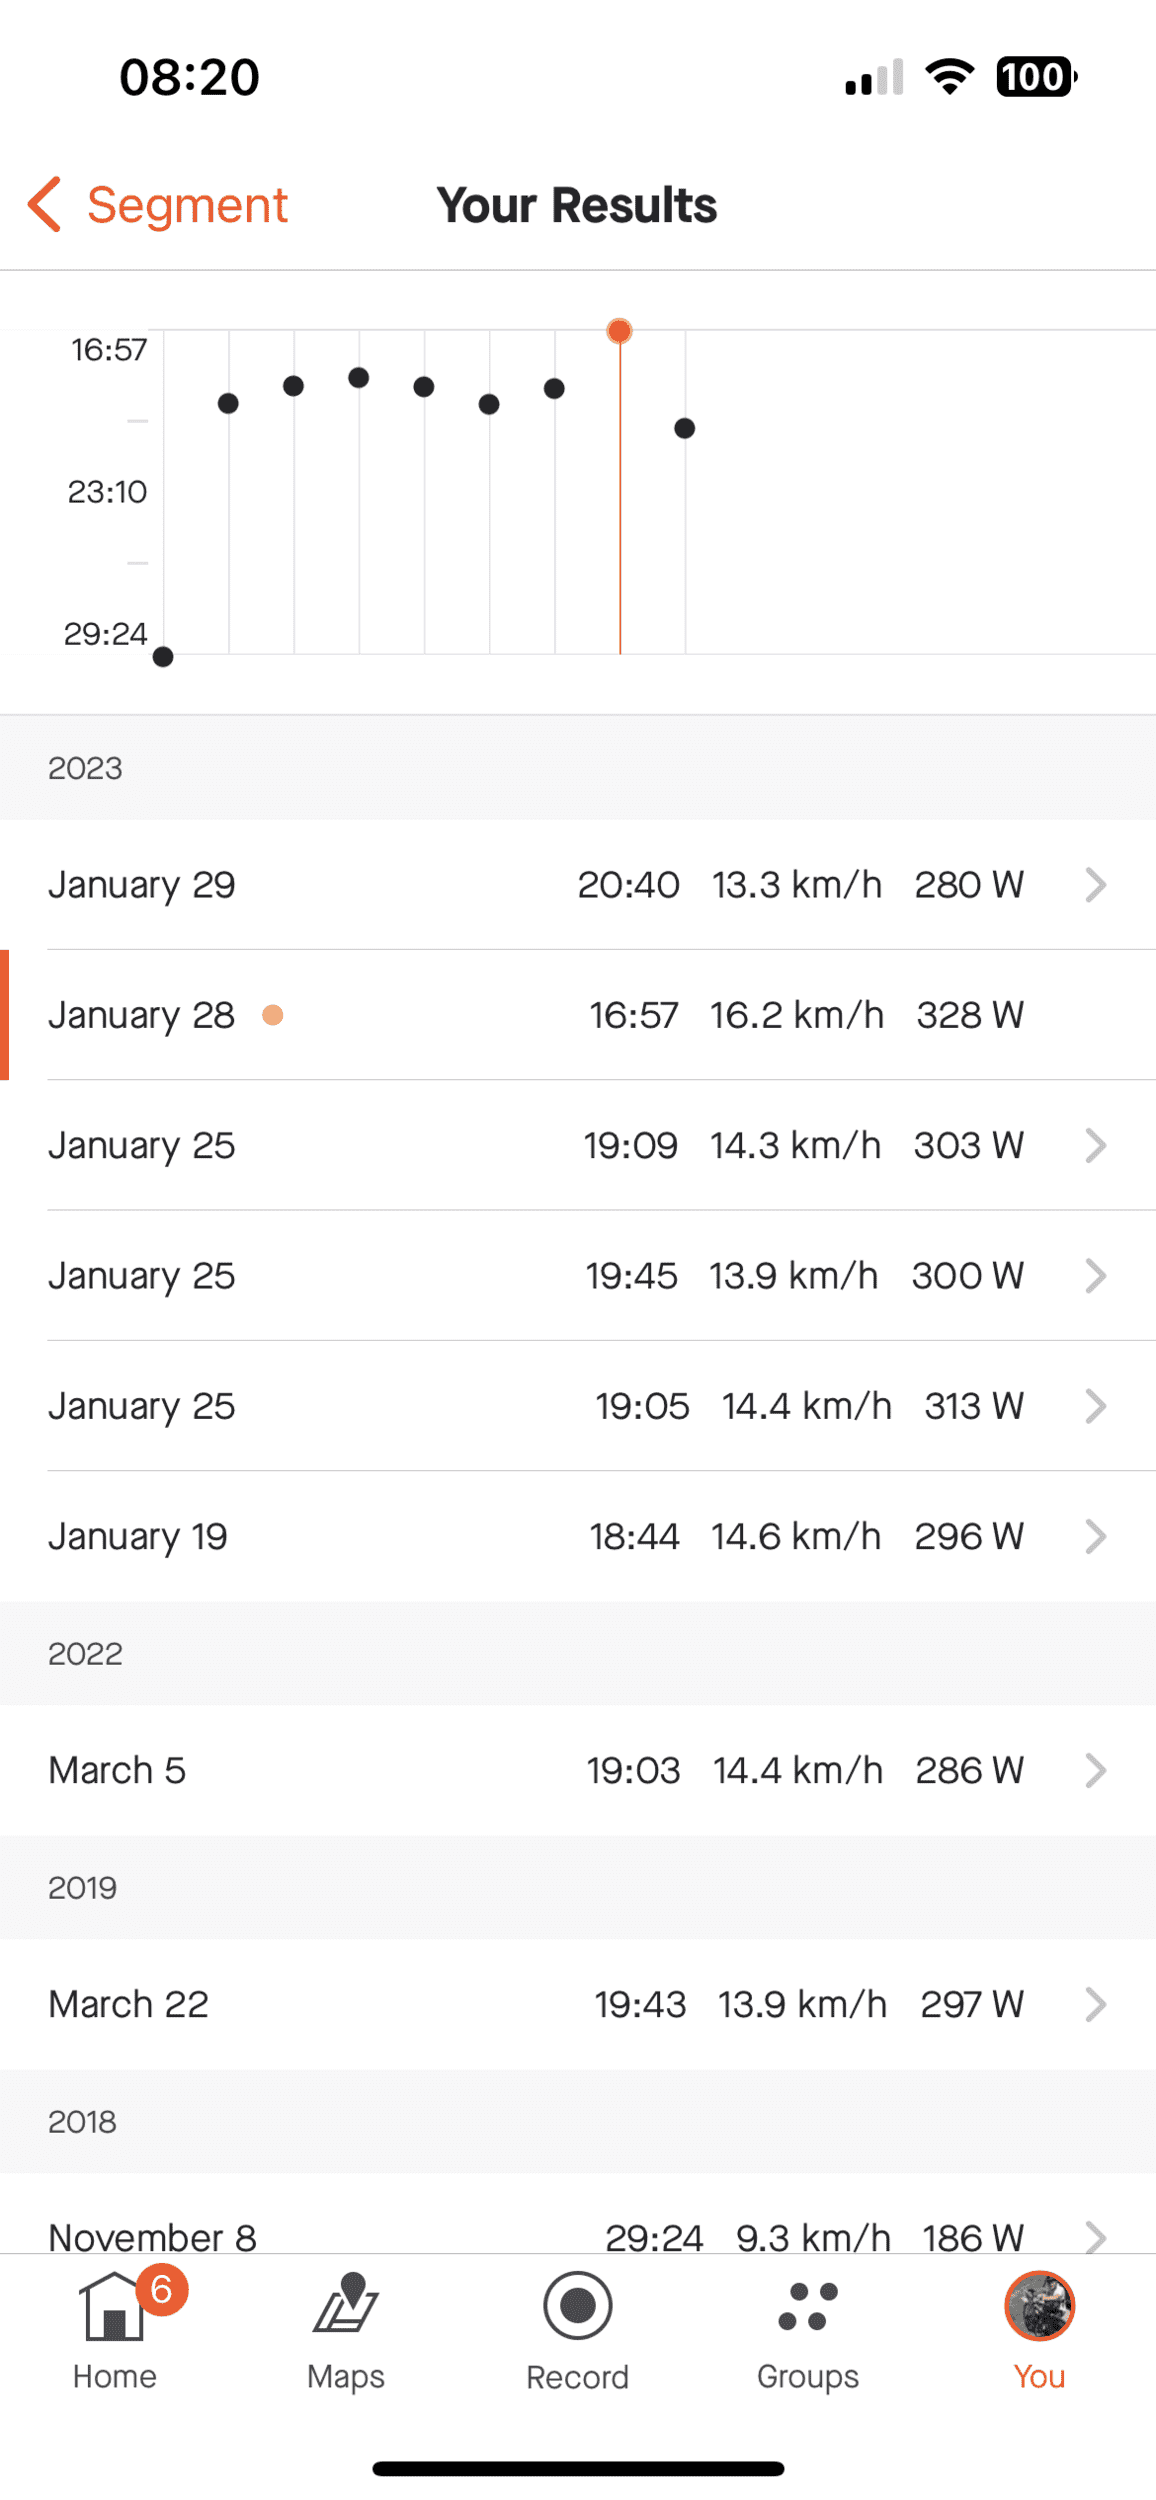Tap the orange dot beside January 28
The height and width of the screenshot is (2500, 1156).
[272, 1015]
